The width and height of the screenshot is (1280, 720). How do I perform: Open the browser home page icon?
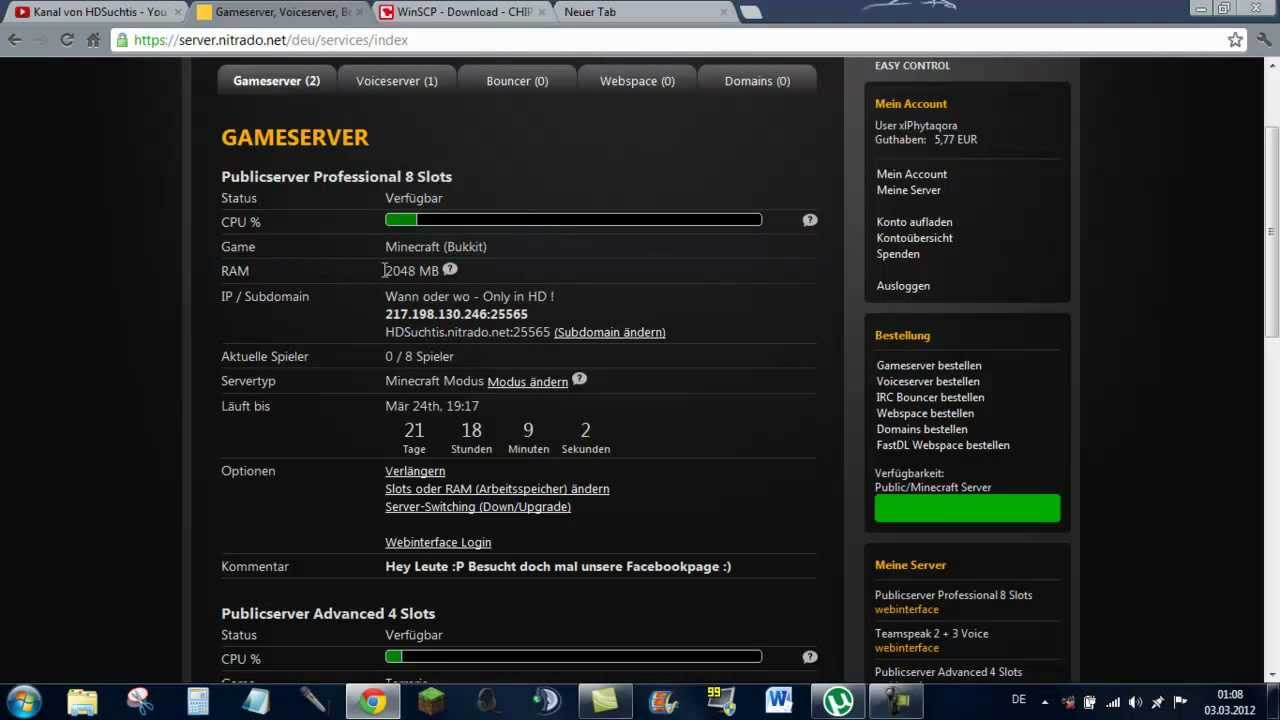[93, 40]
